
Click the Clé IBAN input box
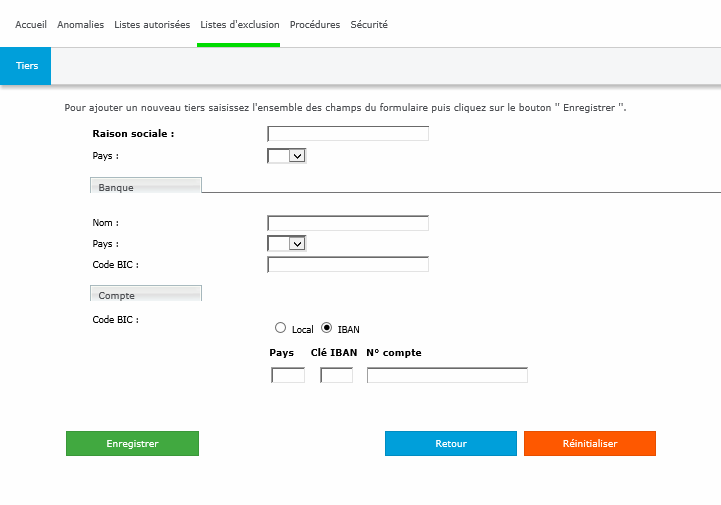(x=336, y=375)
